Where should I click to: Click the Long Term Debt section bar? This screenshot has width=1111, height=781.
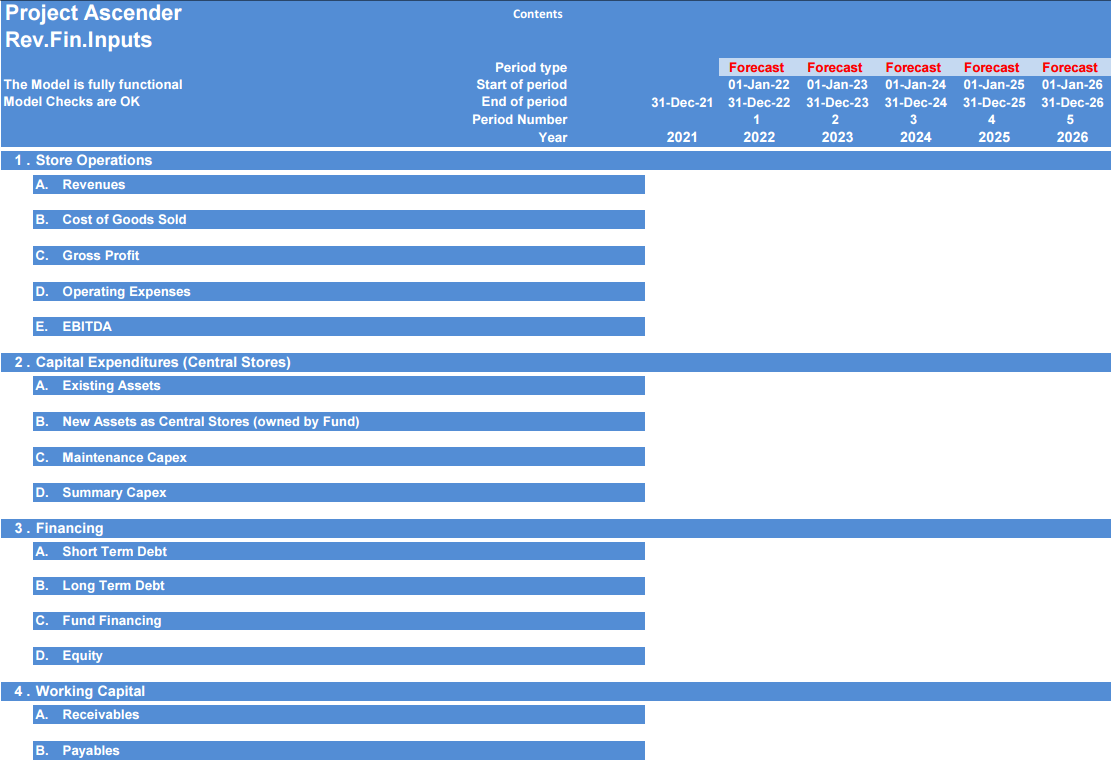click(x=339, y=585)
